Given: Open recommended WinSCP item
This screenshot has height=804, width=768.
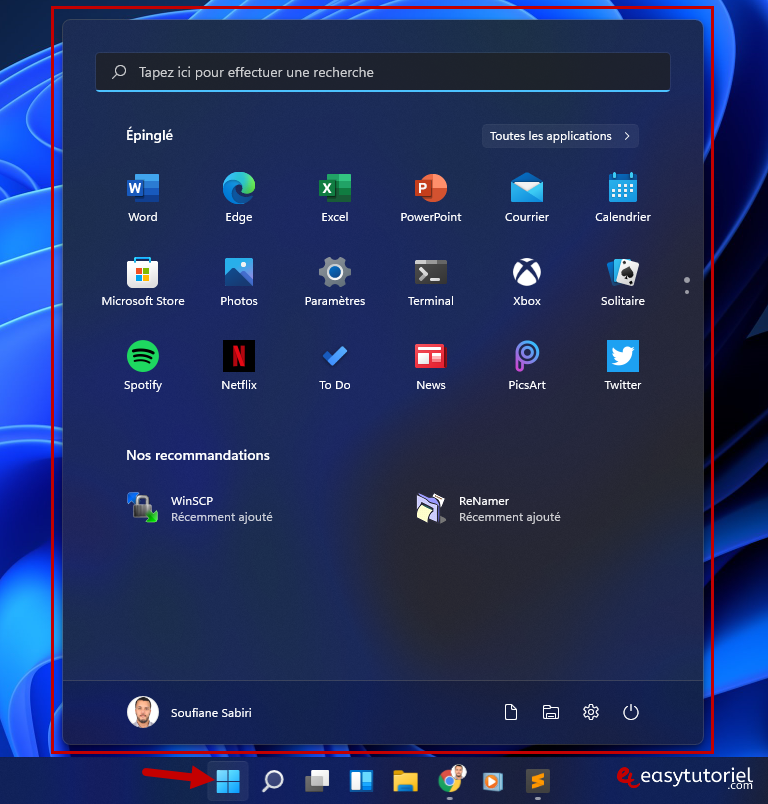Looking at the screenshot, I should (x=200, y=508).
